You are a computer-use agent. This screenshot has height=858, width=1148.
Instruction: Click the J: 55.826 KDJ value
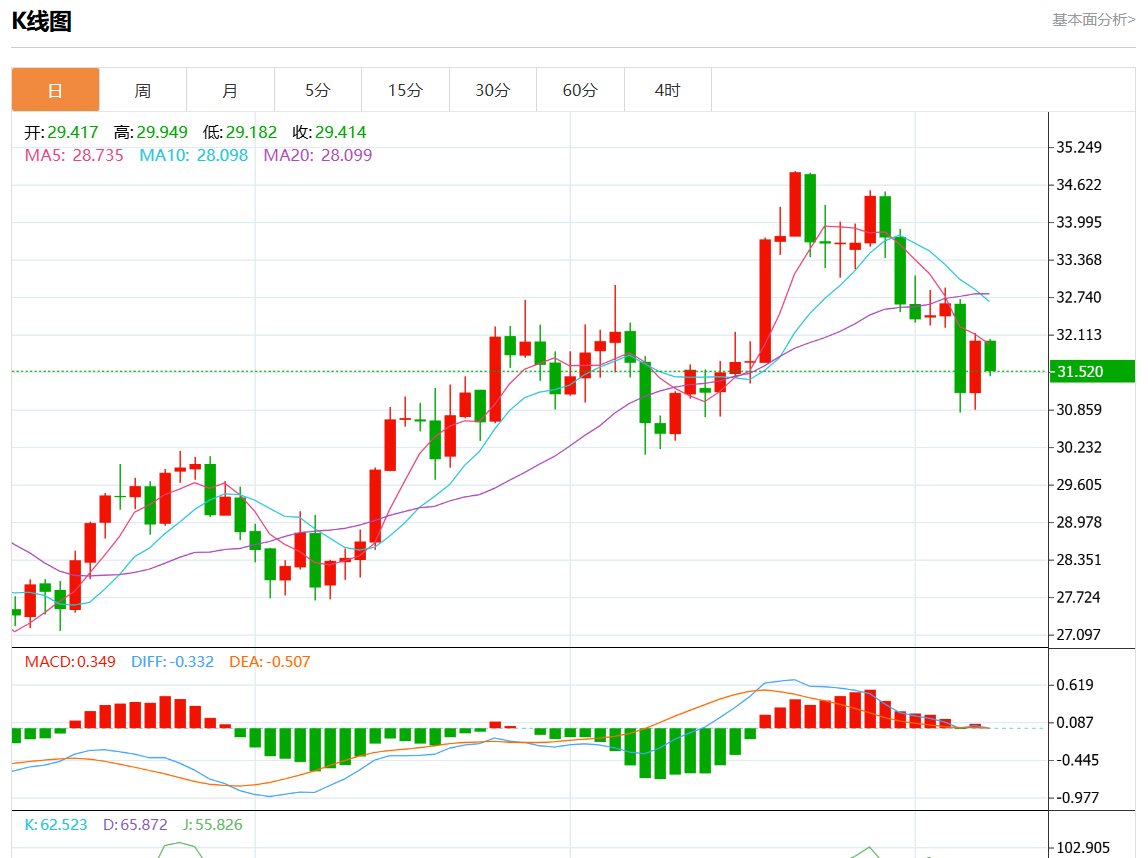click(x=212, y=824)
